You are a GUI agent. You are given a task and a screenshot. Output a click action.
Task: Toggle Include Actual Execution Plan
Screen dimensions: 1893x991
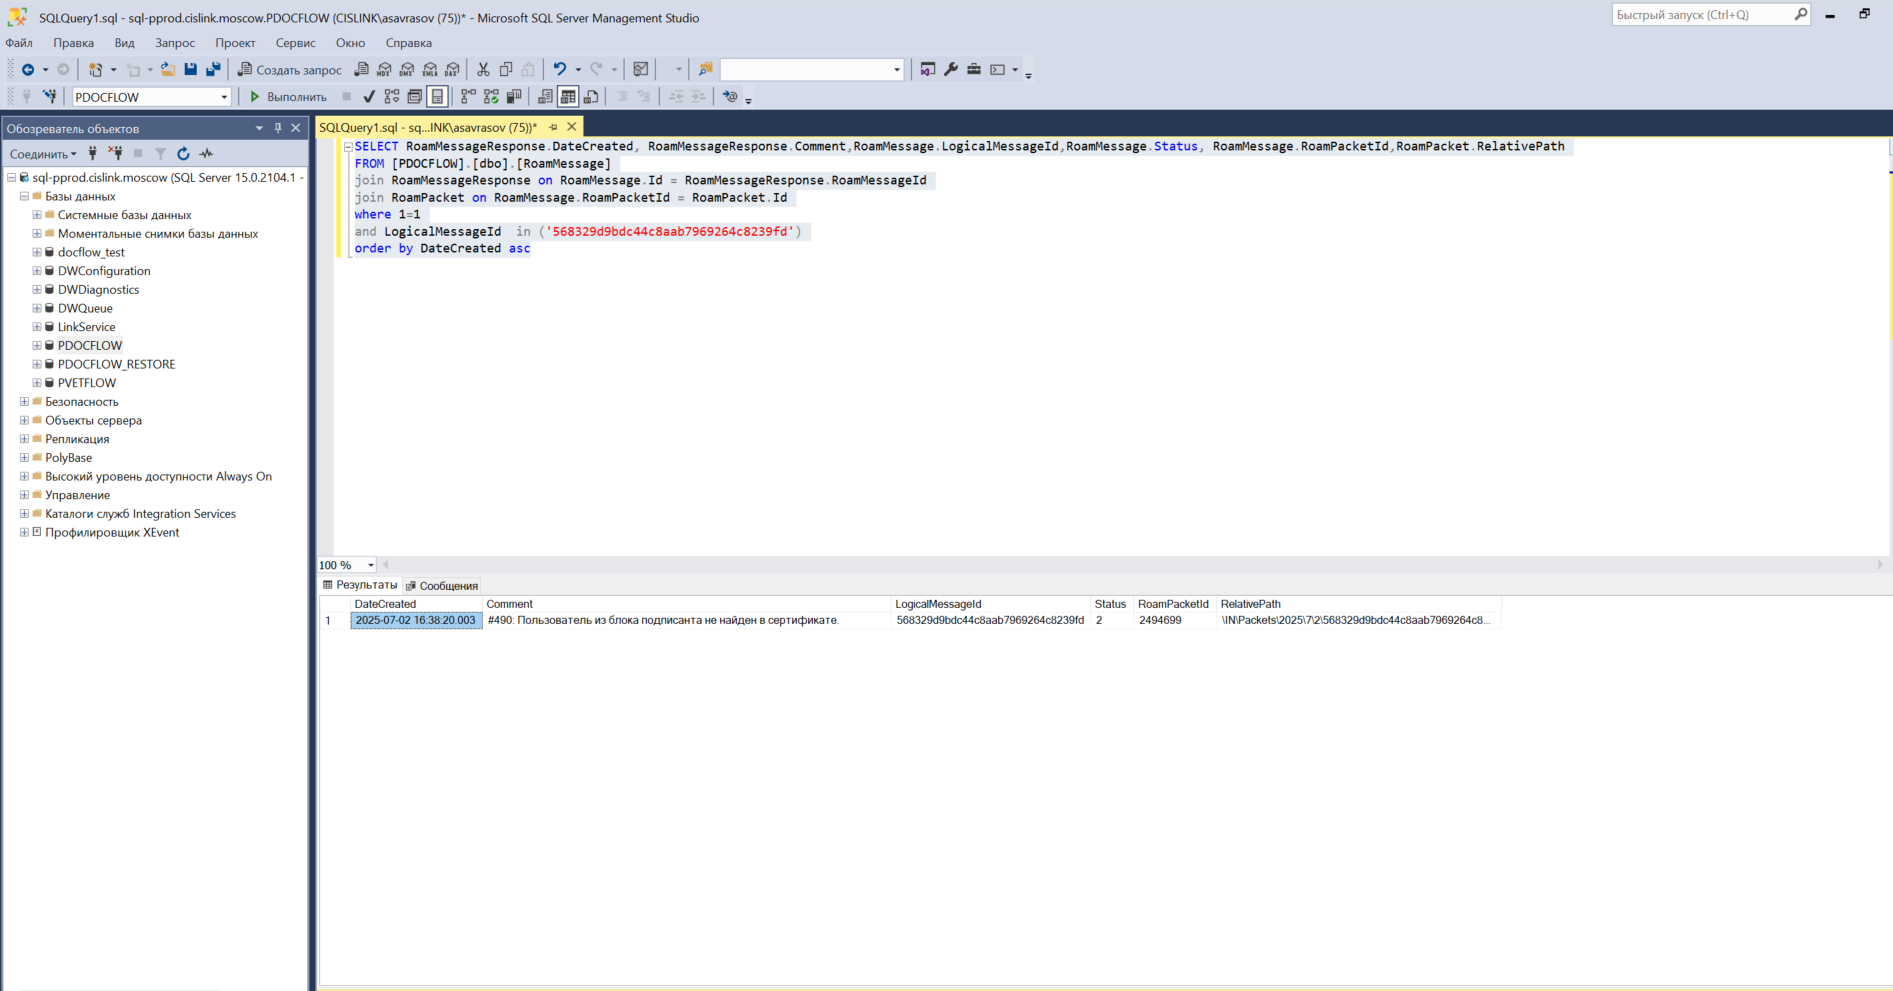tap(468, 97)
